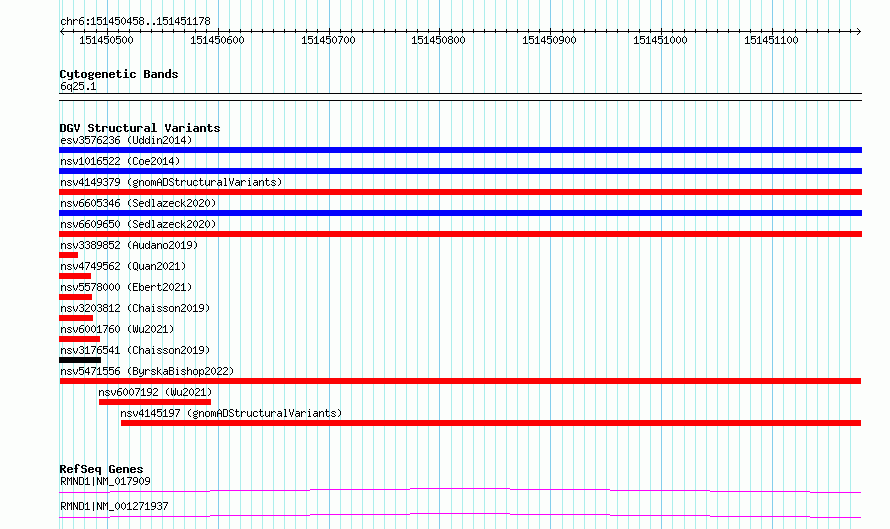Open the nsv5578000 (Ebert2021) label

[x=126, y=287]
